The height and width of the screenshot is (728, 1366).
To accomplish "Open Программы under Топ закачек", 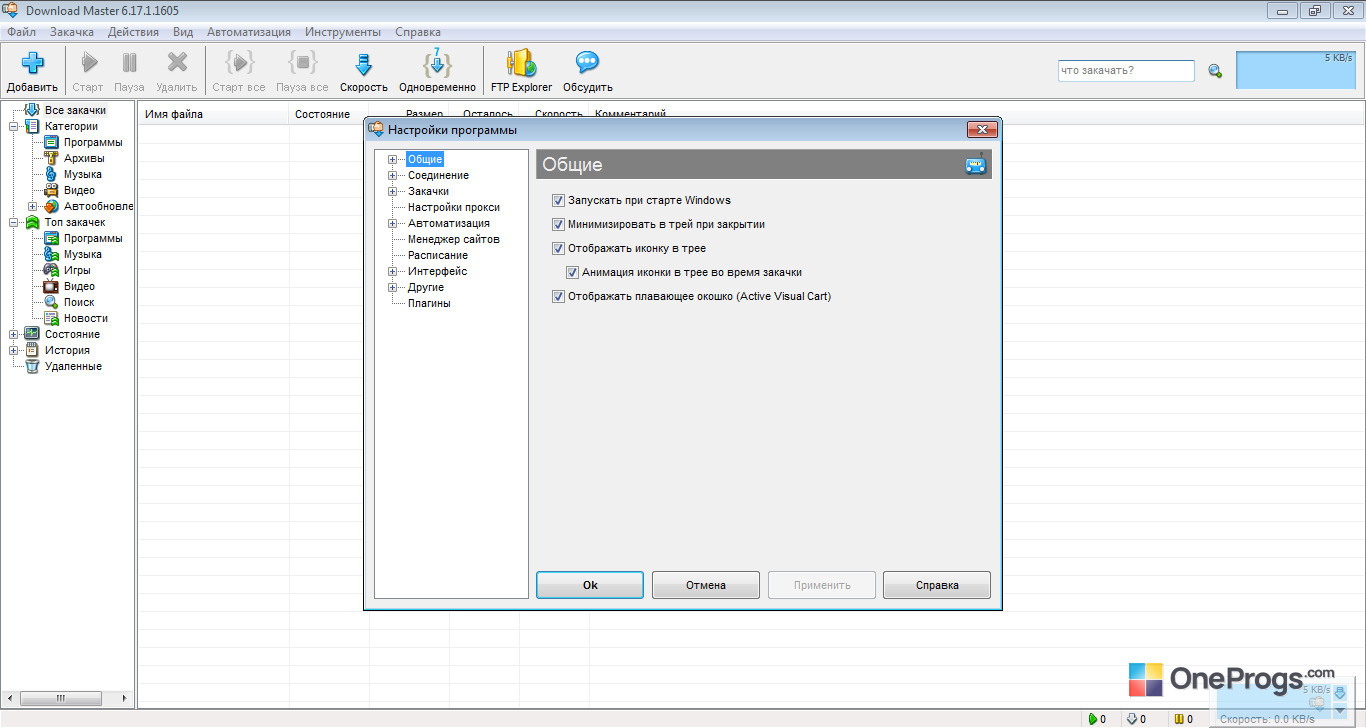I will pyautogui.click(x=93, y=238).
